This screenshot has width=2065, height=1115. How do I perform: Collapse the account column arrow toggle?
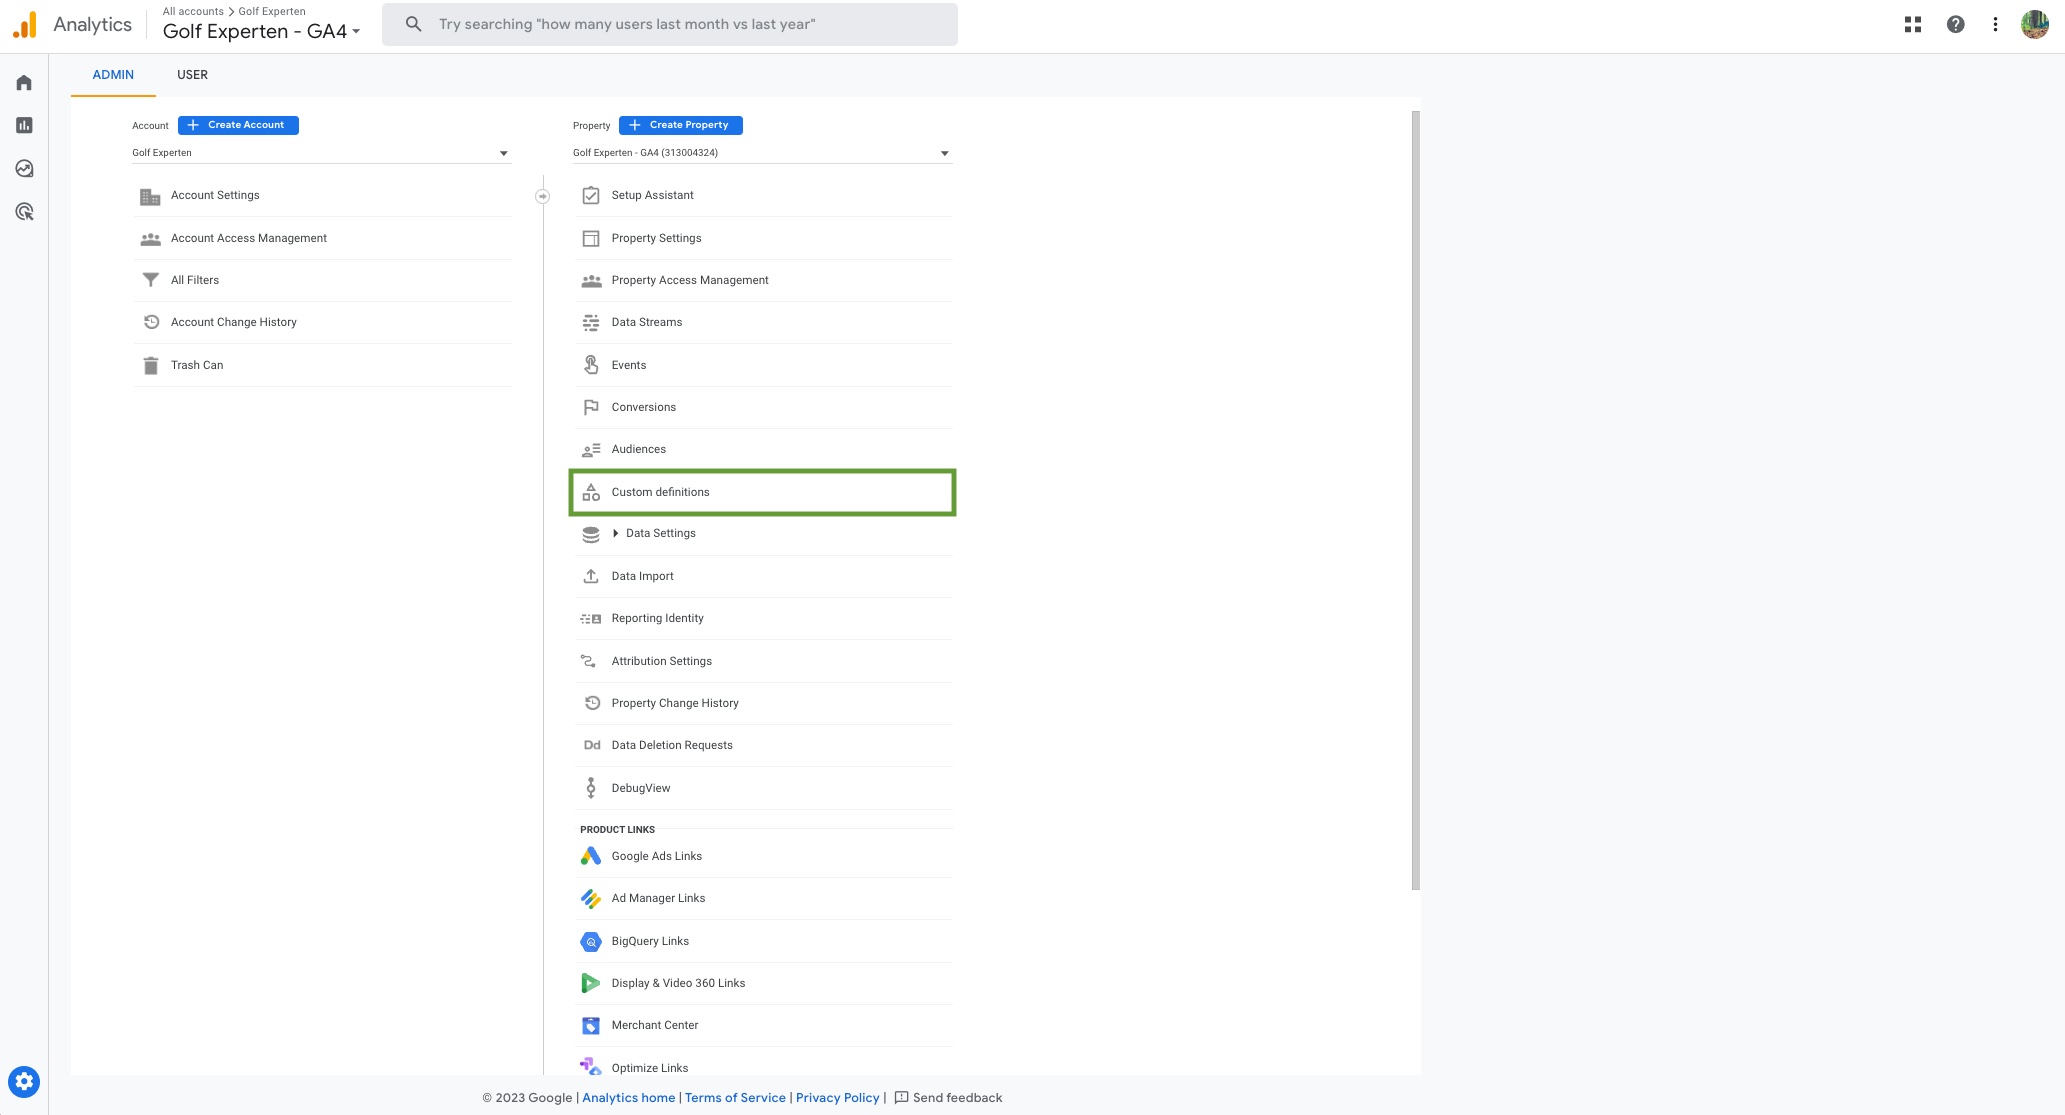pyautogui.click(x=542, y=197)
